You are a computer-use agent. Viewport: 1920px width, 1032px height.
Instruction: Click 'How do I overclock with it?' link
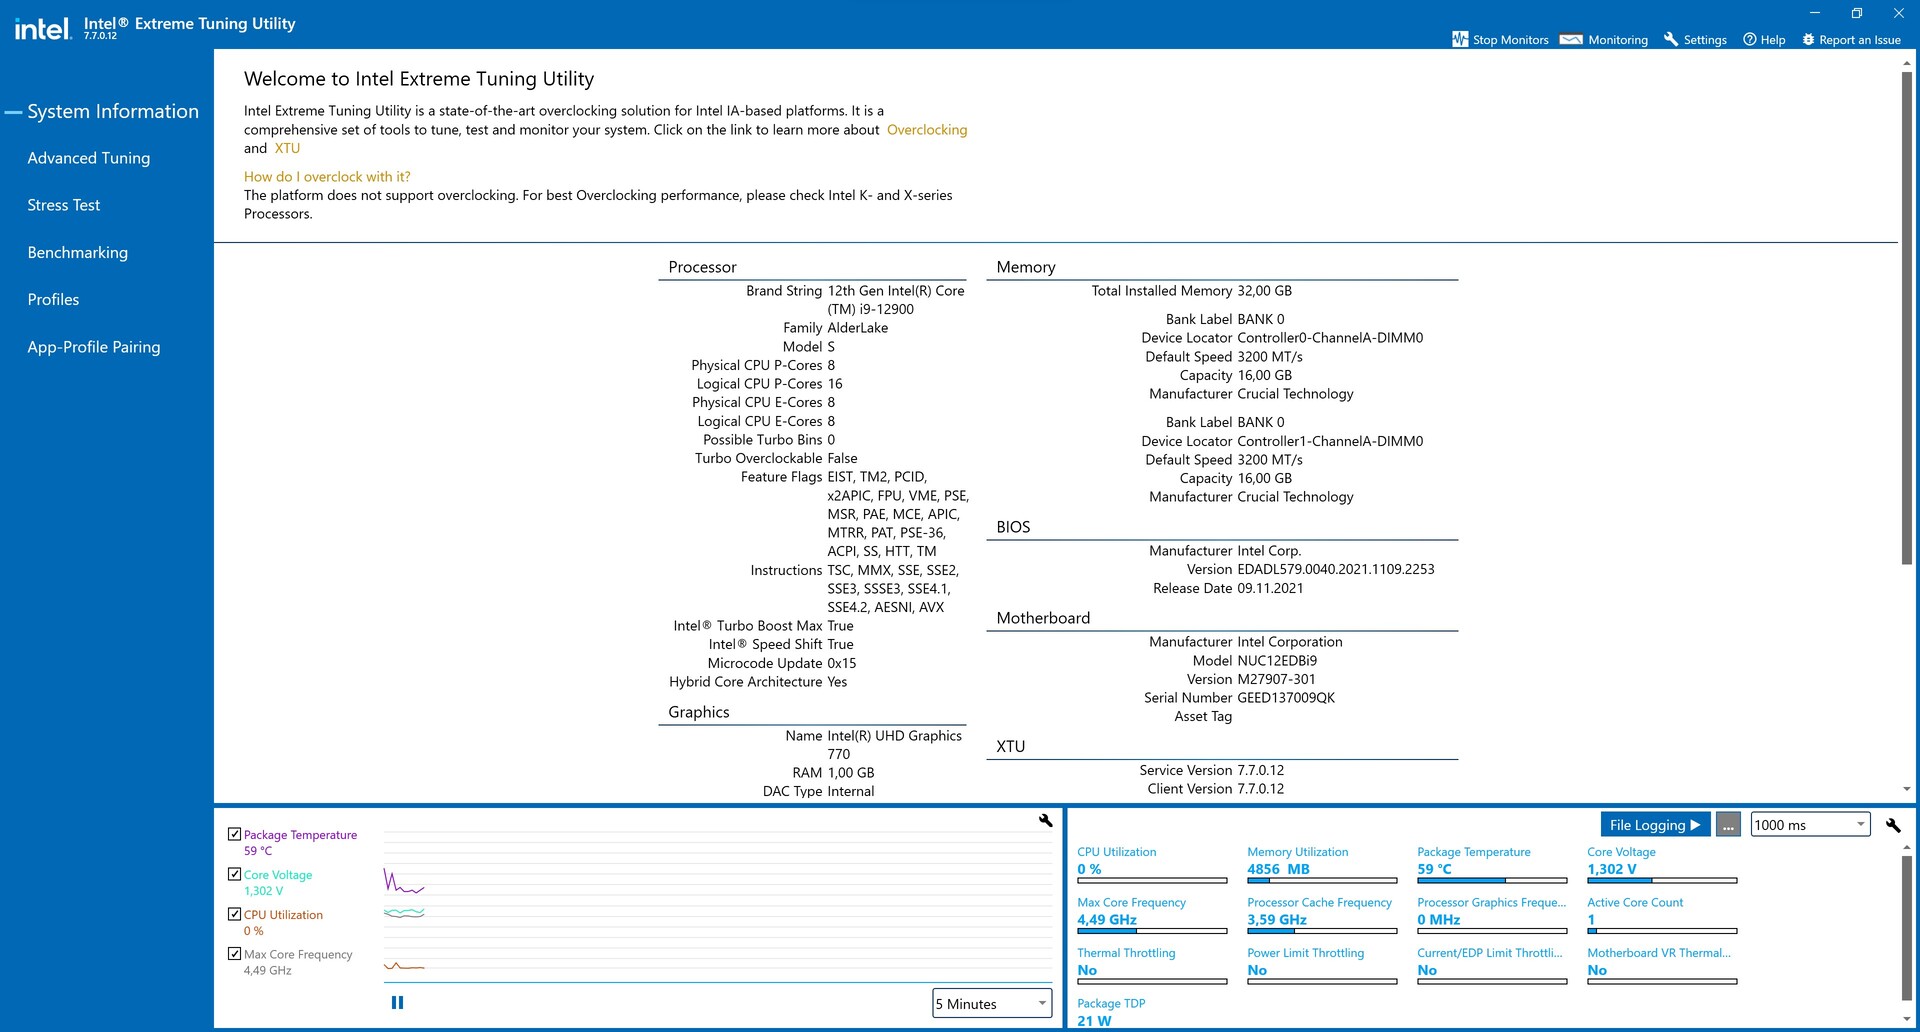[x=327, y=177]
